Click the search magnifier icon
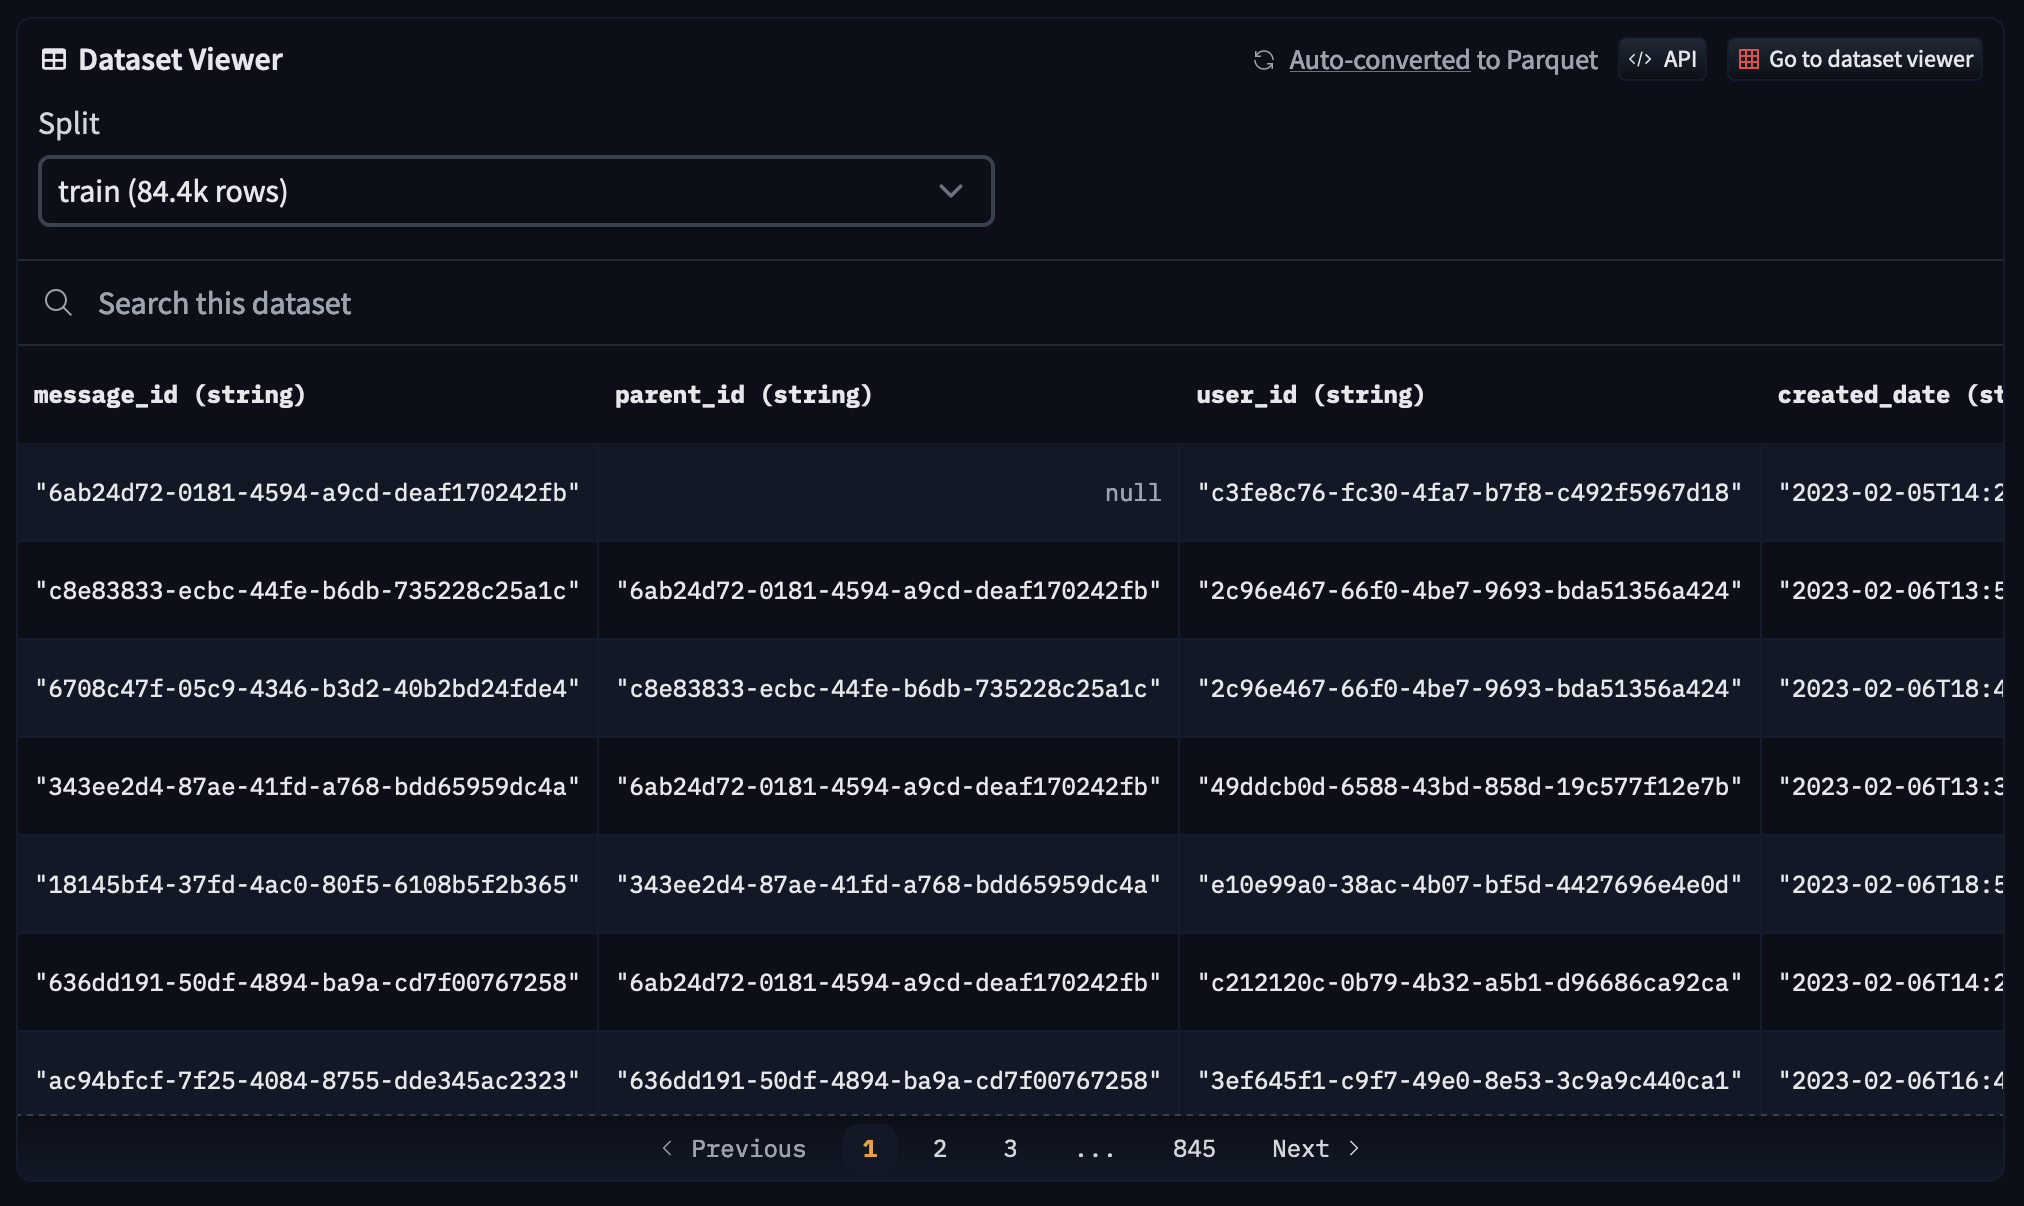 click(59, 302)
